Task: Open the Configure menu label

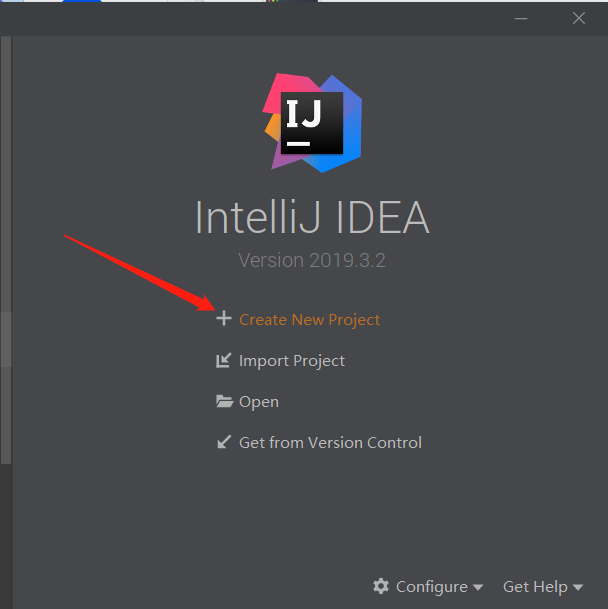Action: (431, 586)
